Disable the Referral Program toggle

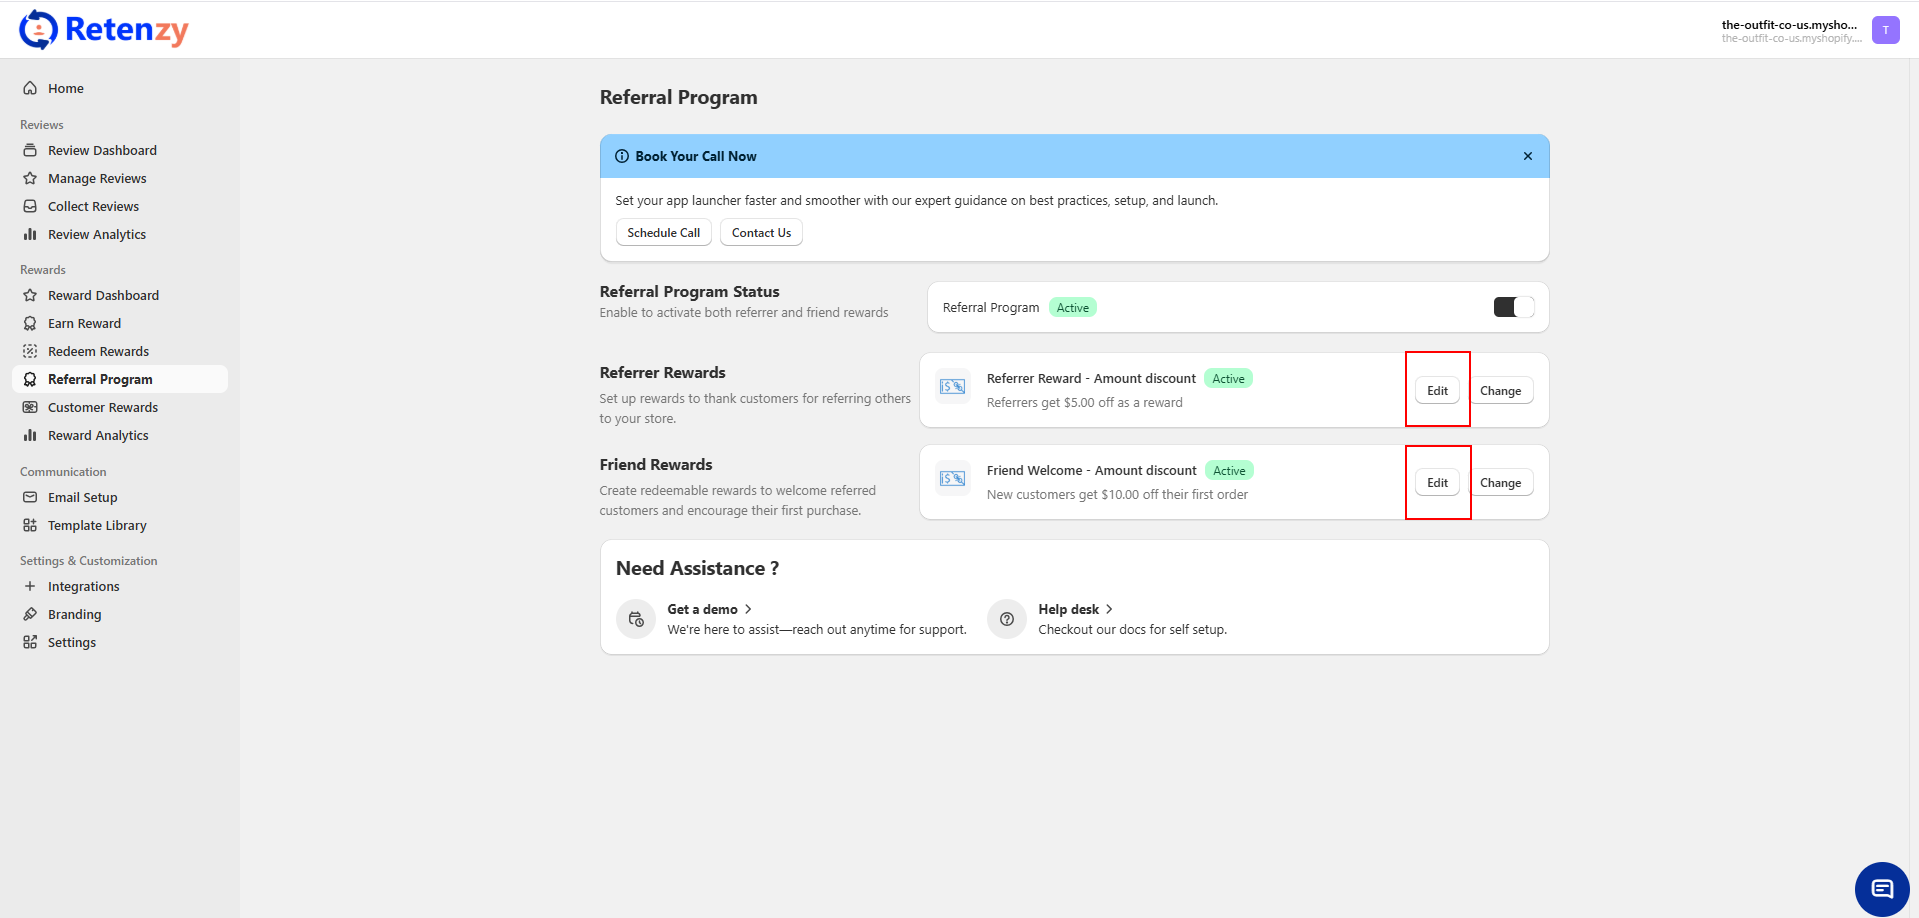click(x=1513, y=307)
